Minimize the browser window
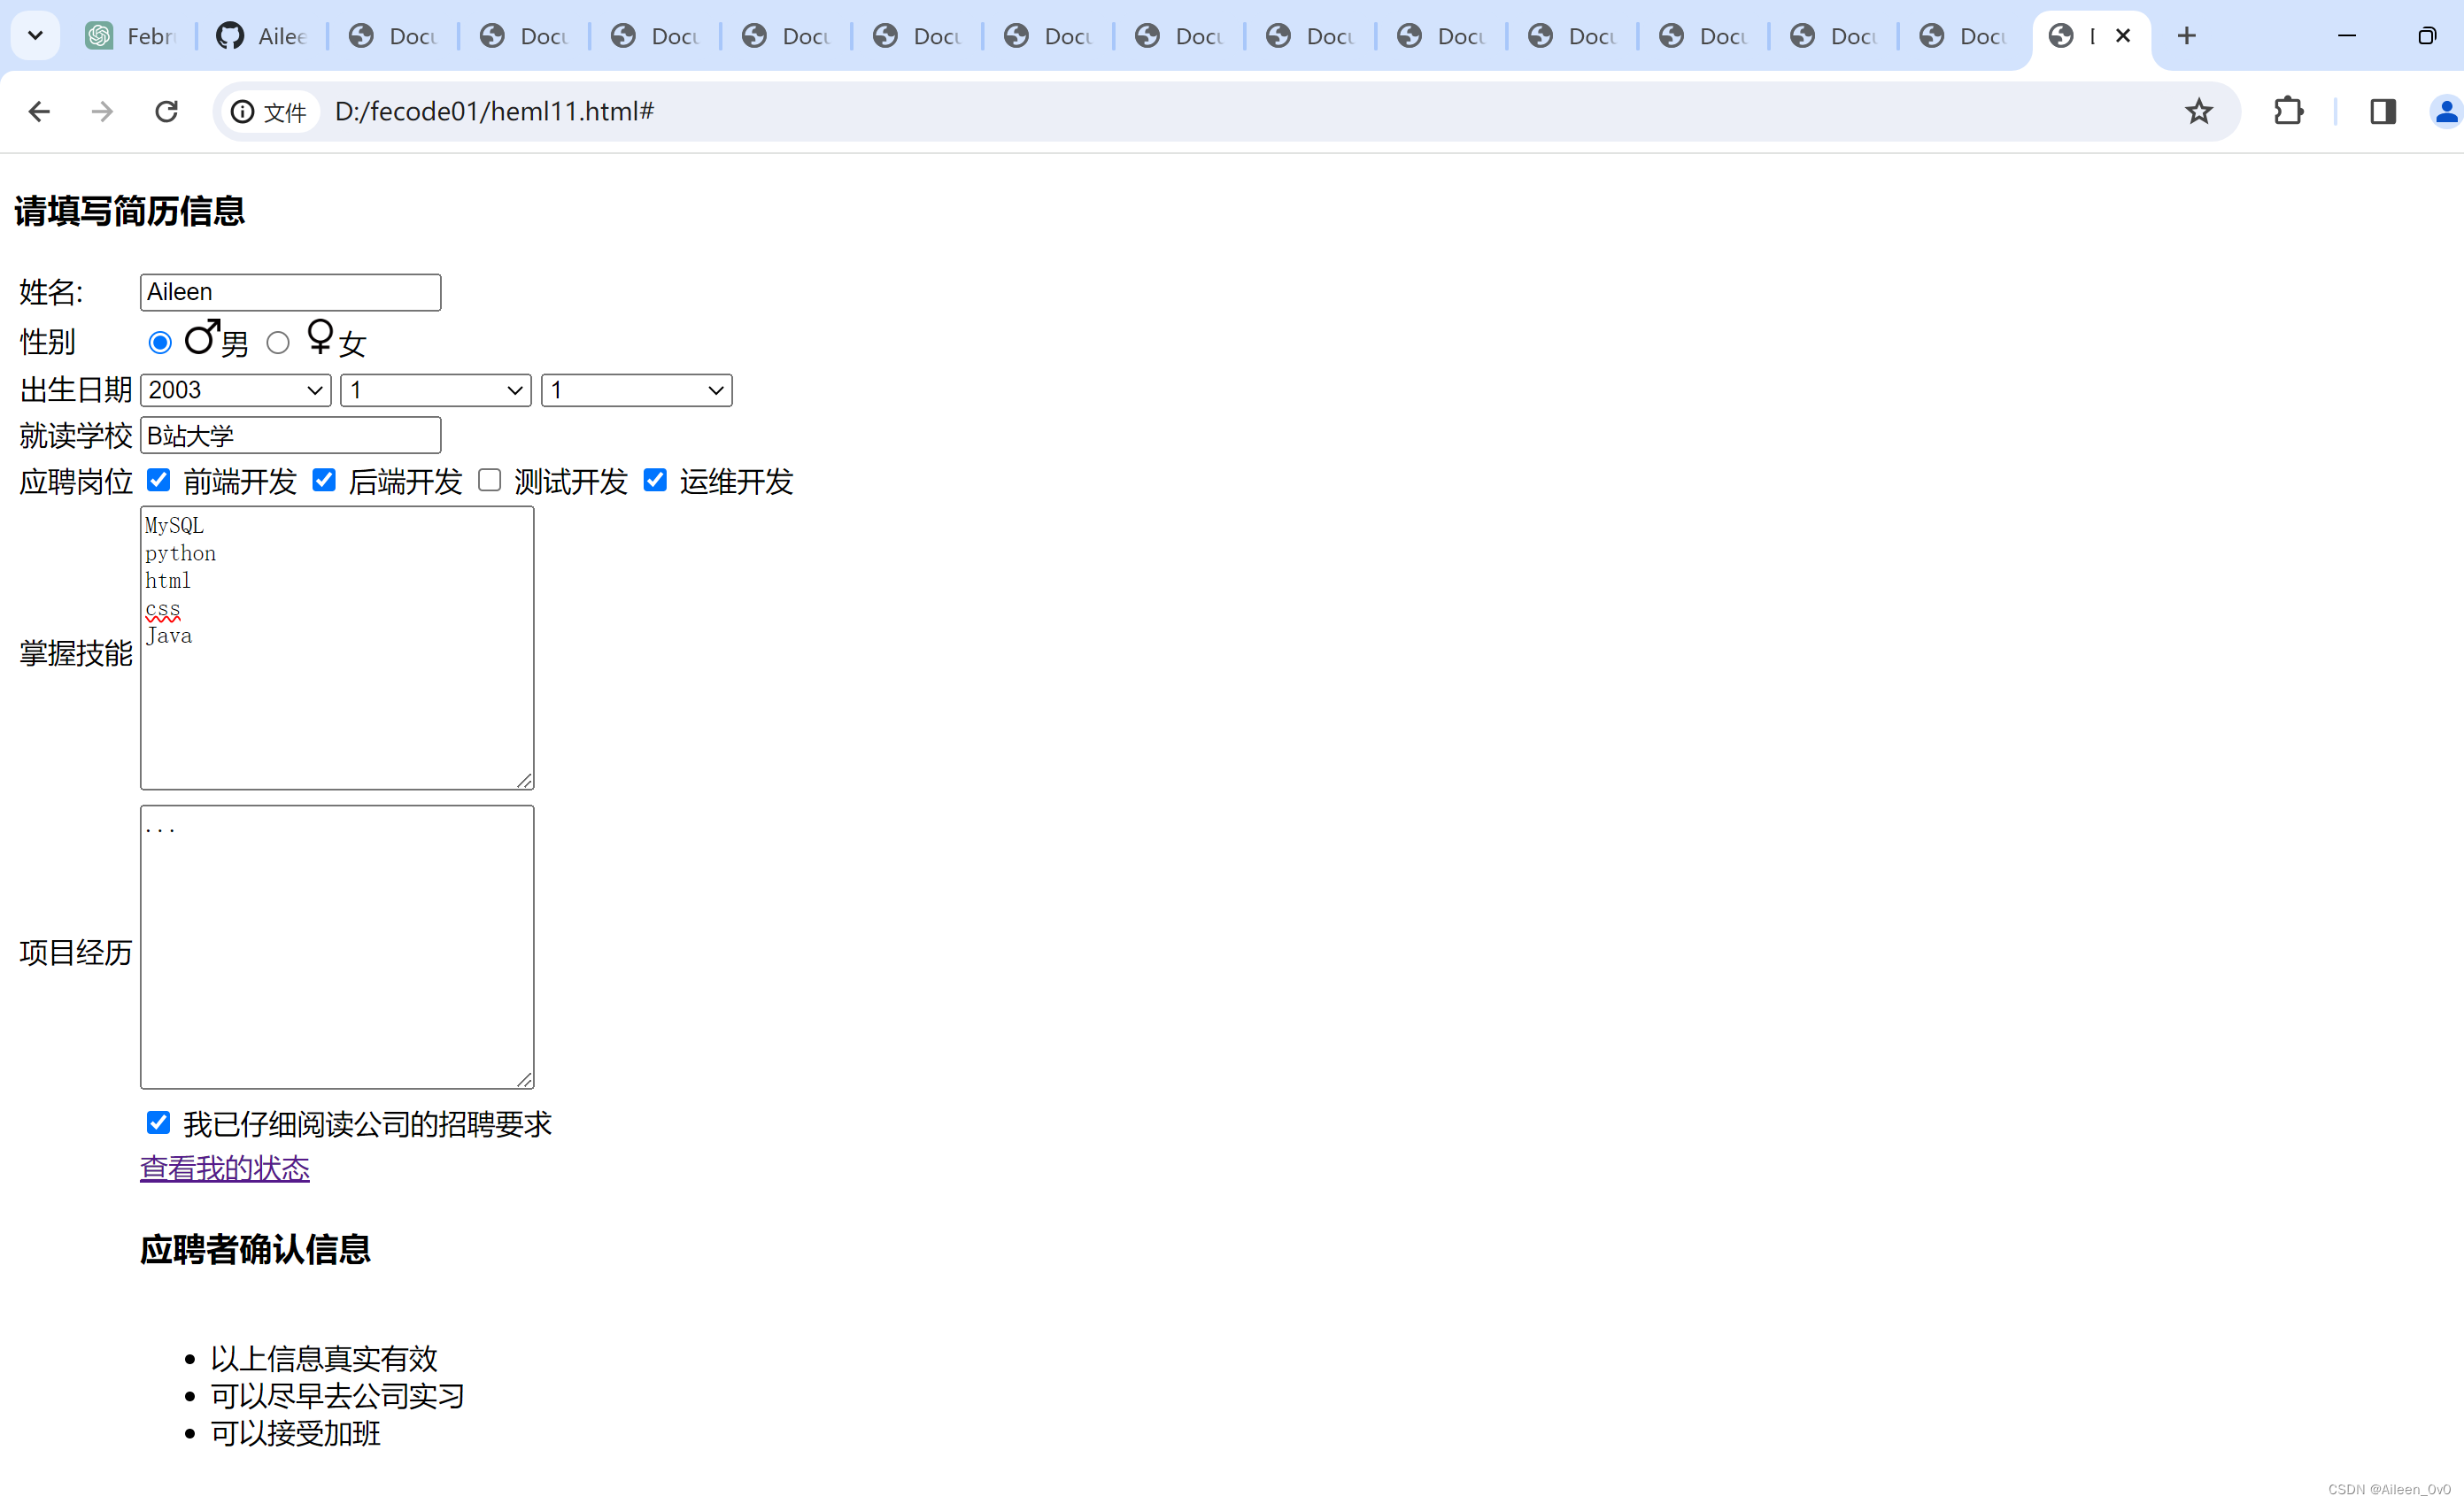2464x1504 pixels. point(2347,36)
